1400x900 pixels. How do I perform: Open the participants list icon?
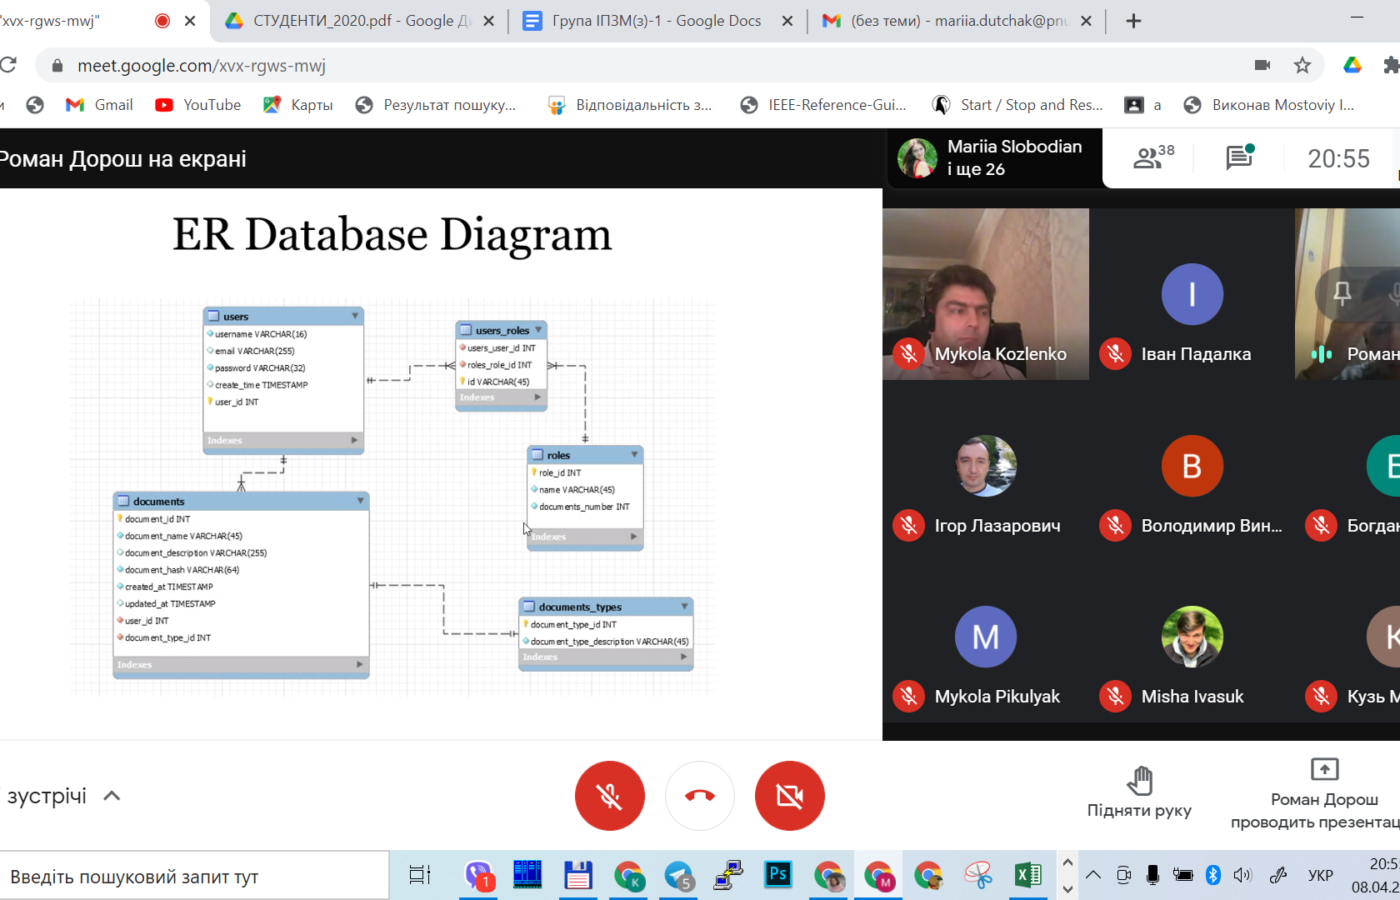(1152, 158)
